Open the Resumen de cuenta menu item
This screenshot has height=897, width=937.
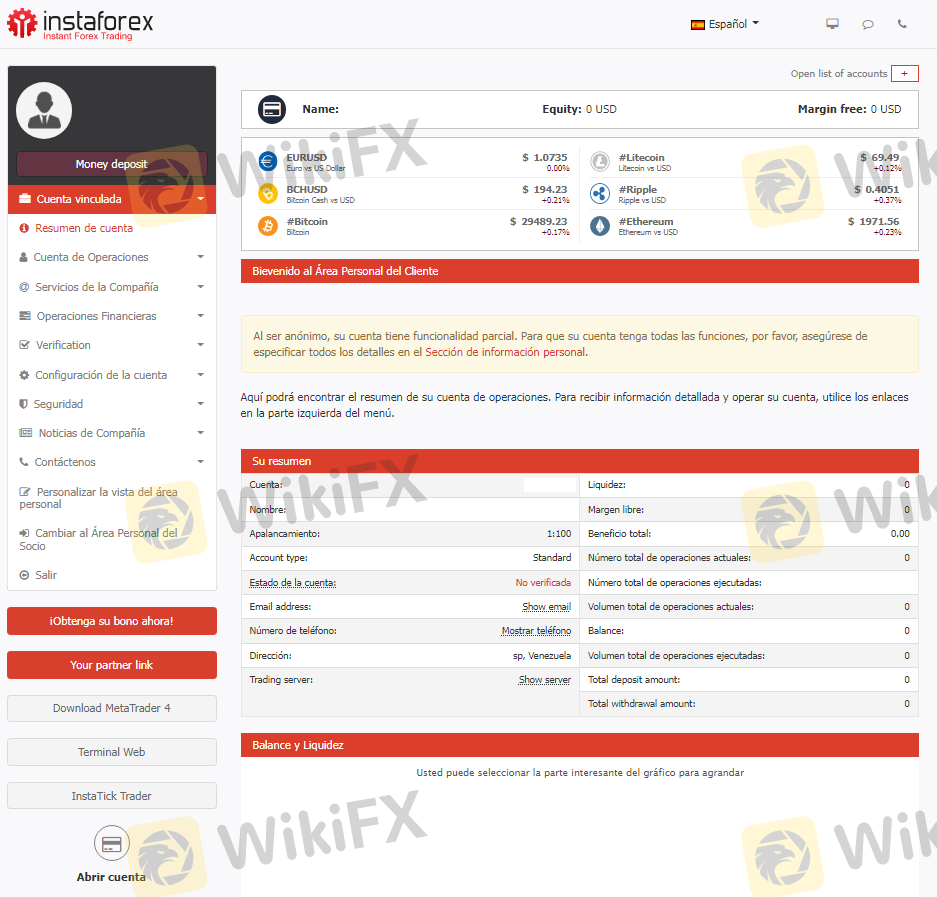click(83, 228)
